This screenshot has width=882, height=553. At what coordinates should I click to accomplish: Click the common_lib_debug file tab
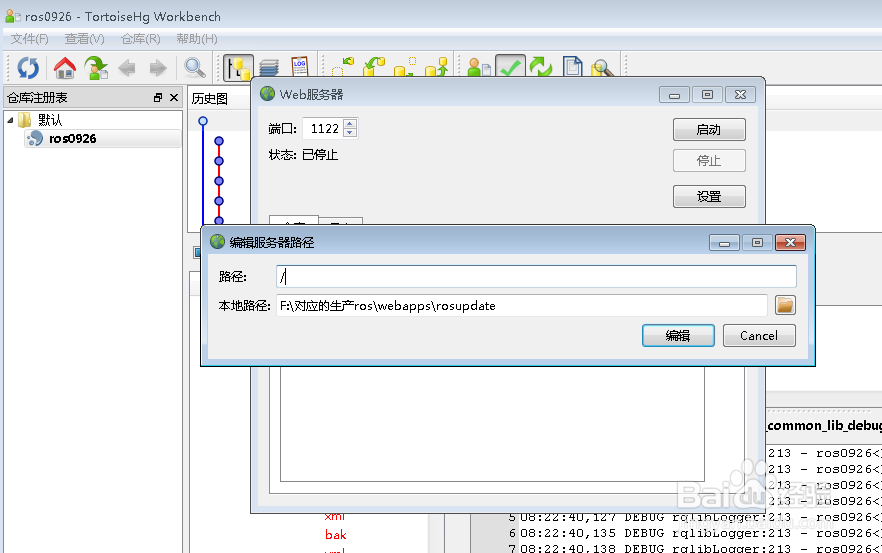point(824,425)
